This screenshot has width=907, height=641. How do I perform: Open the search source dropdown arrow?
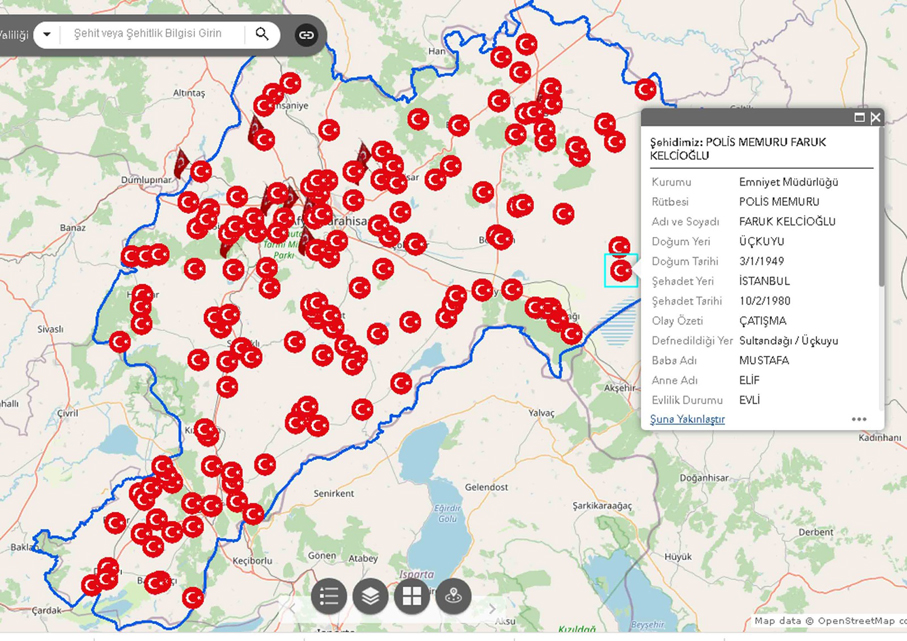(x=47, y=35)
